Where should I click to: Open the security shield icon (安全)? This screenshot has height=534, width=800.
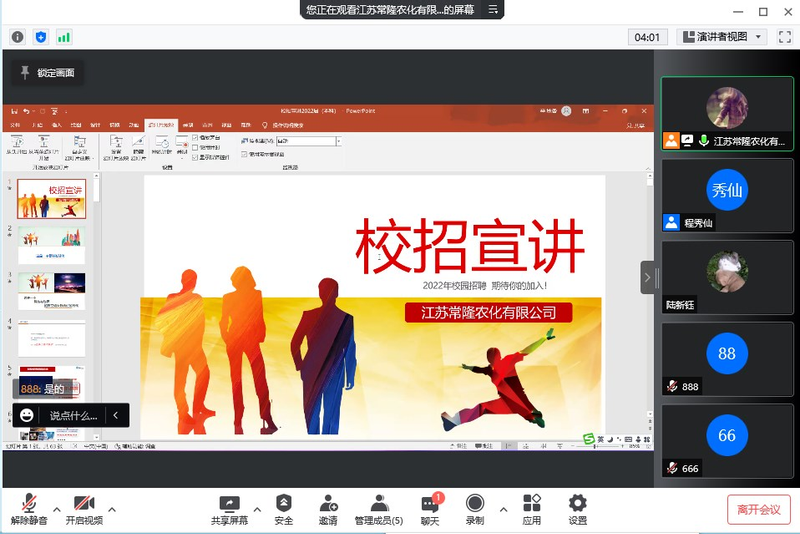pyautogui.click(x=284, y=503)
